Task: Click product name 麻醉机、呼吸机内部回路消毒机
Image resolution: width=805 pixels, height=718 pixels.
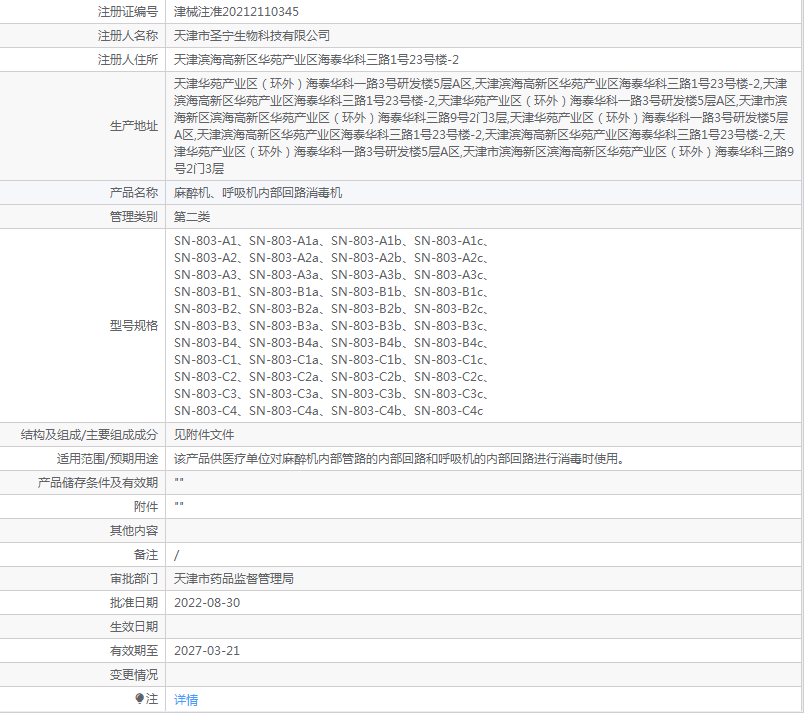Action: click(258, 193)
